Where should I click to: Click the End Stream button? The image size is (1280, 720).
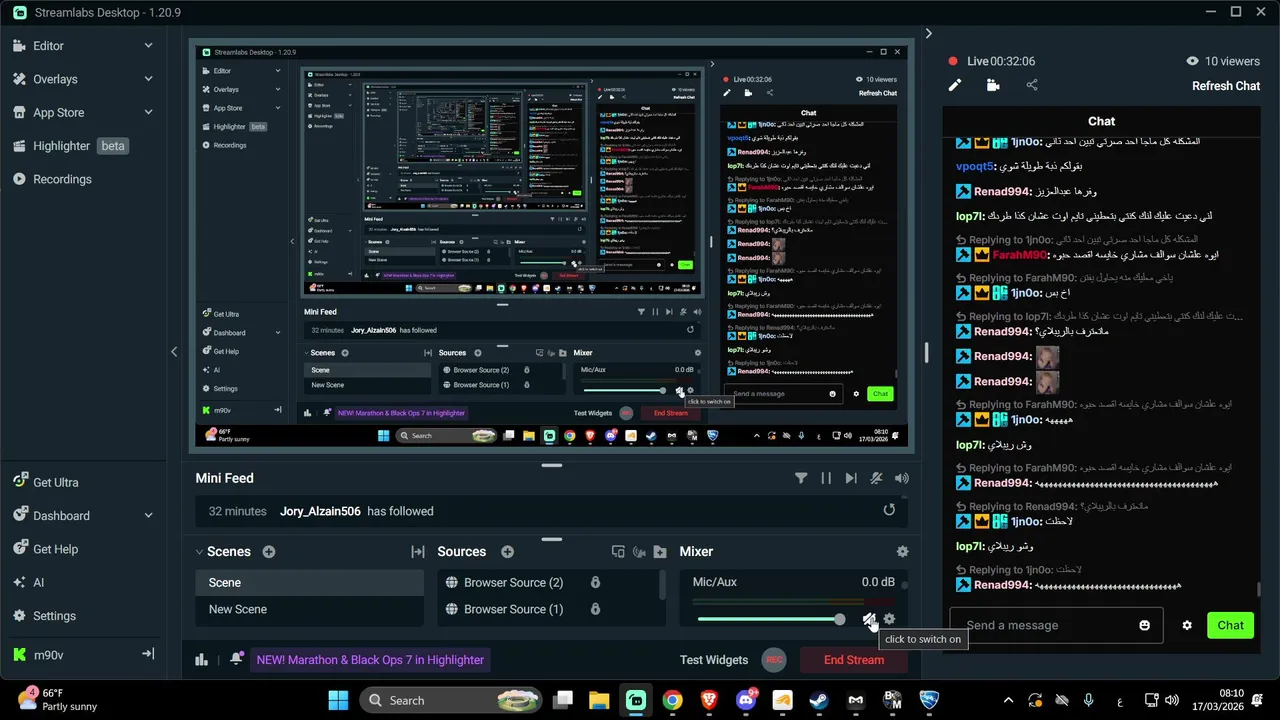[853, 659]
